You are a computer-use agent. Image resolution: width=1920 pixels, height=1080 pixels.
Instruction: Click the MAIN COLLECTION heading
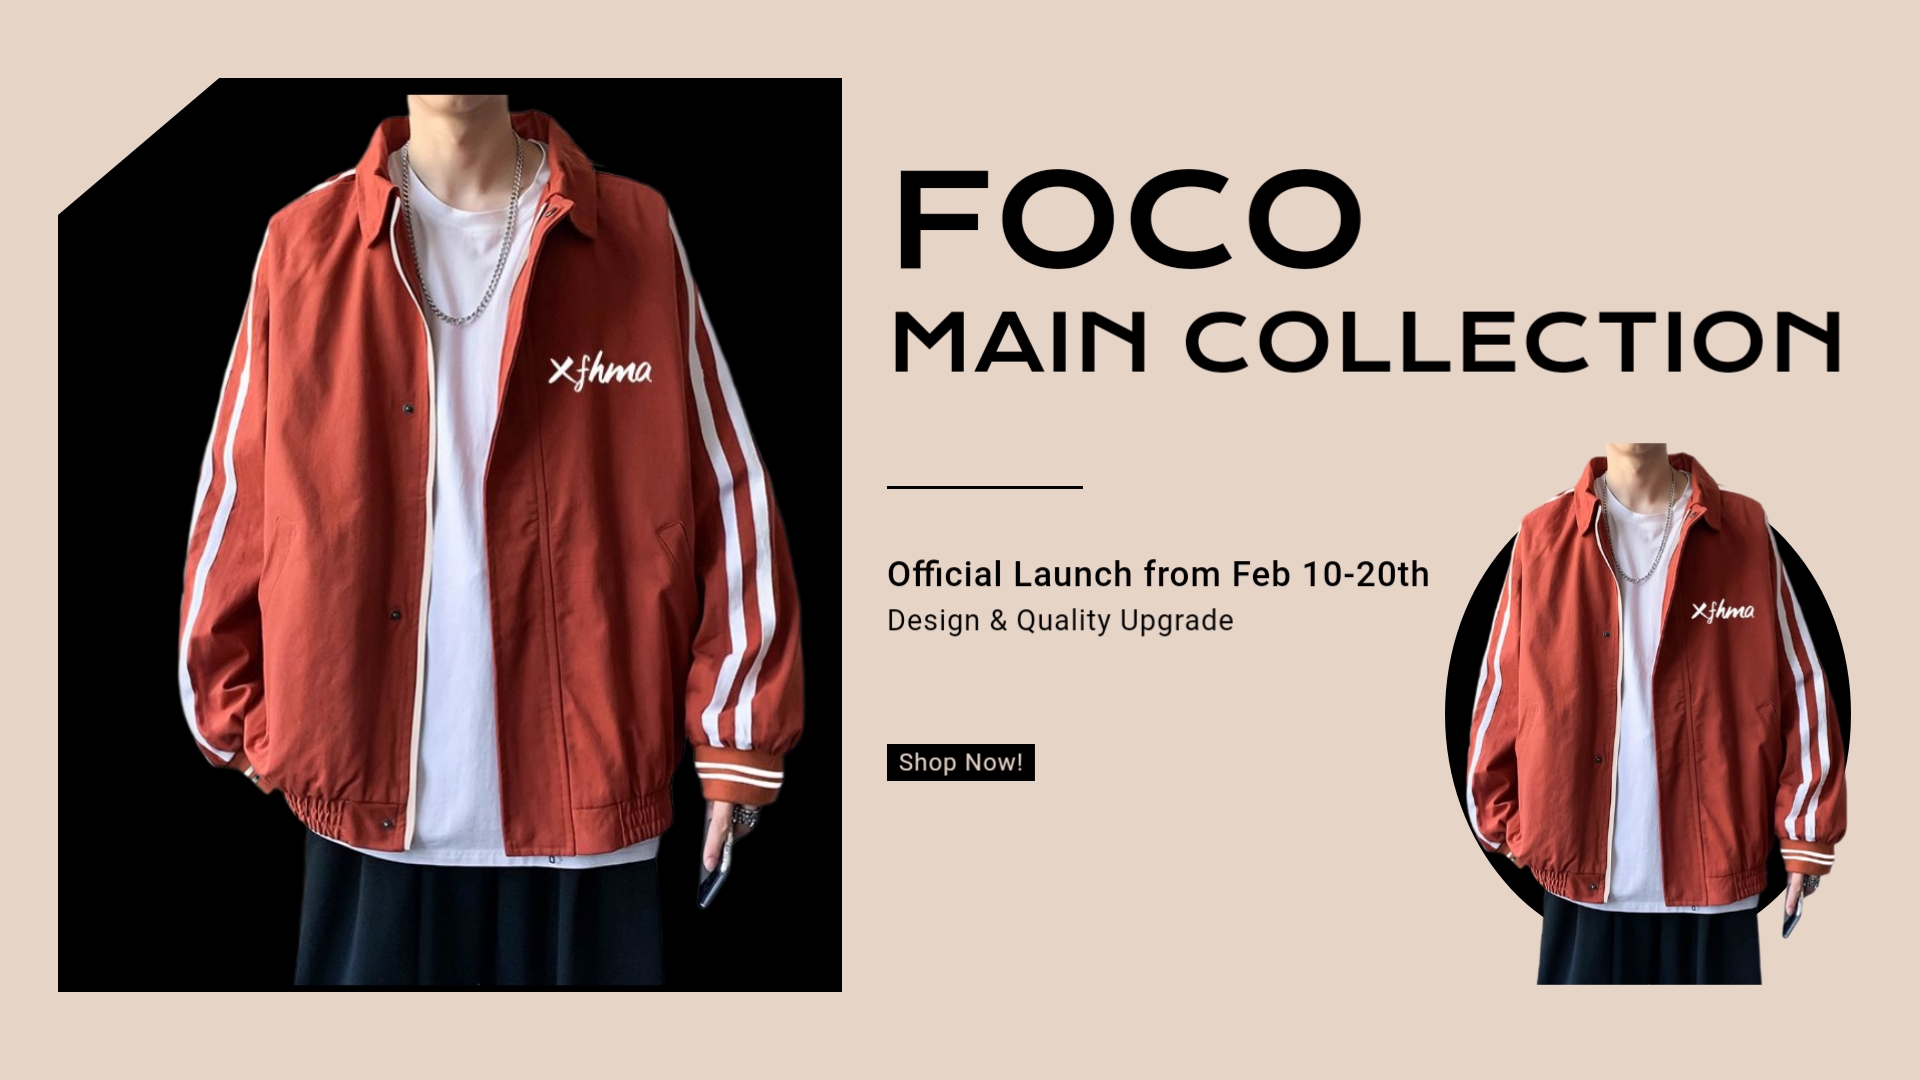coord(1366,341)
